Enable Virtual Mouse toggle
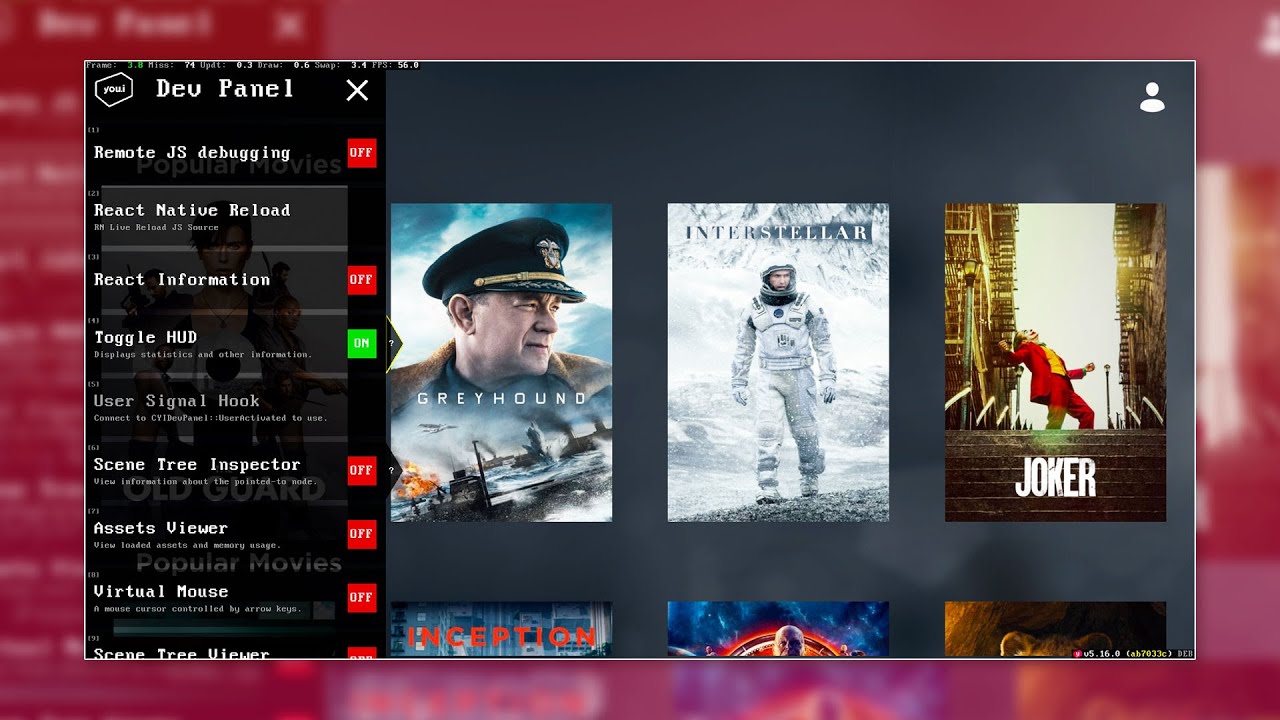Viewport: 1280px width, 720px height. click(x=361, y=598)
